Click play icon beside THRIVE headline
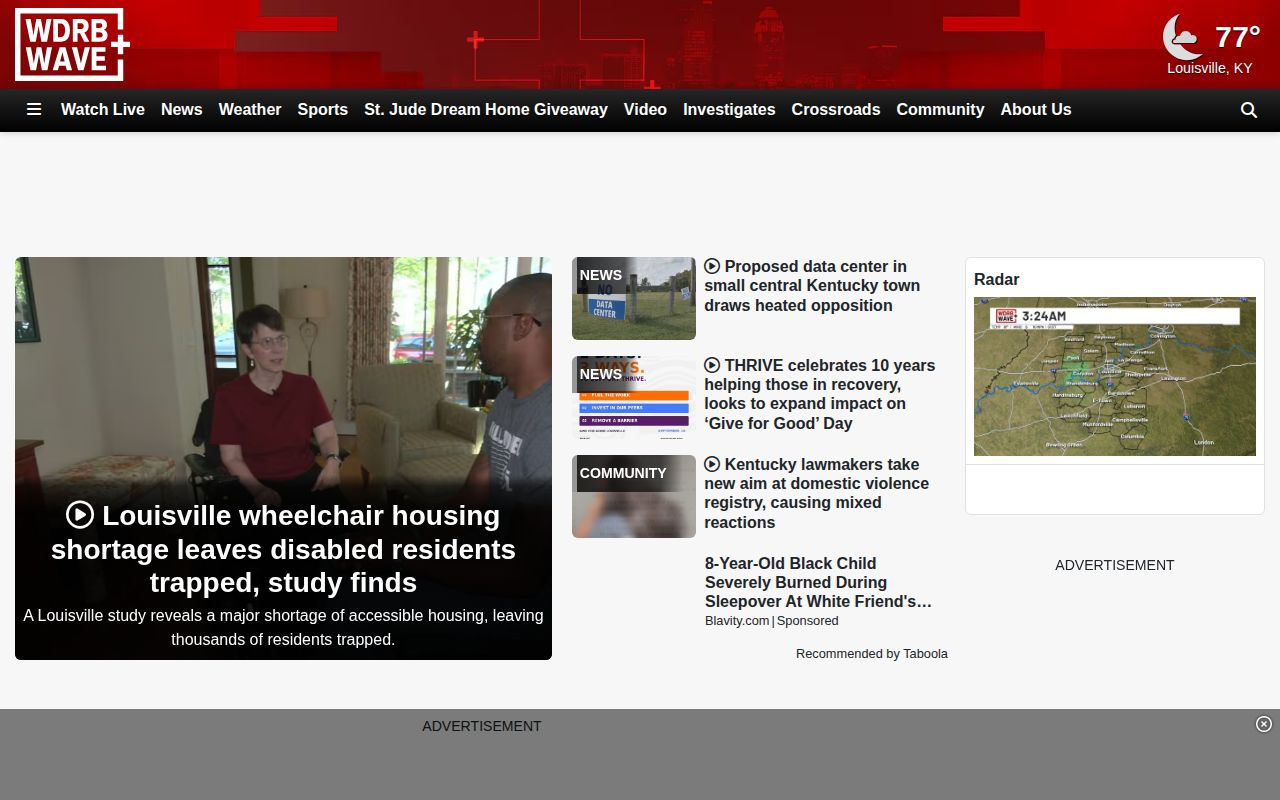The height and width of the screenshot is (800, 1280). 712,365
